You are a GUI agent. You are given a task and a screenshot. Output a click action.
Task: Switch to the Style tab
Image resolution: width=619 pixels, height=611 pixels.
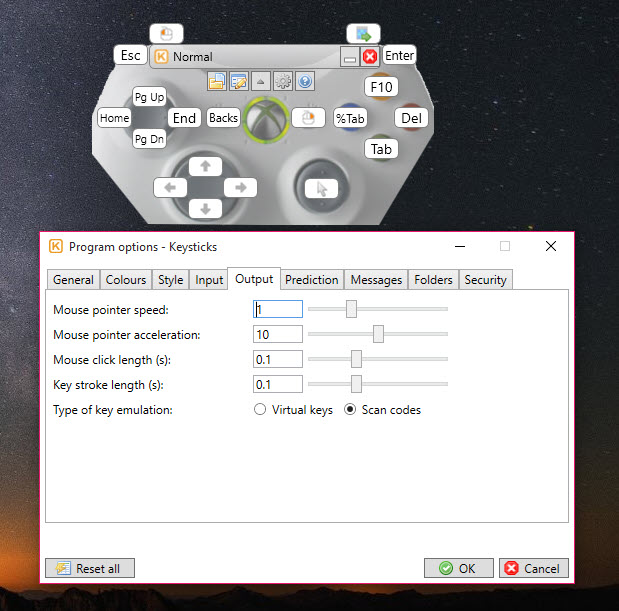(x=171, y=280)
